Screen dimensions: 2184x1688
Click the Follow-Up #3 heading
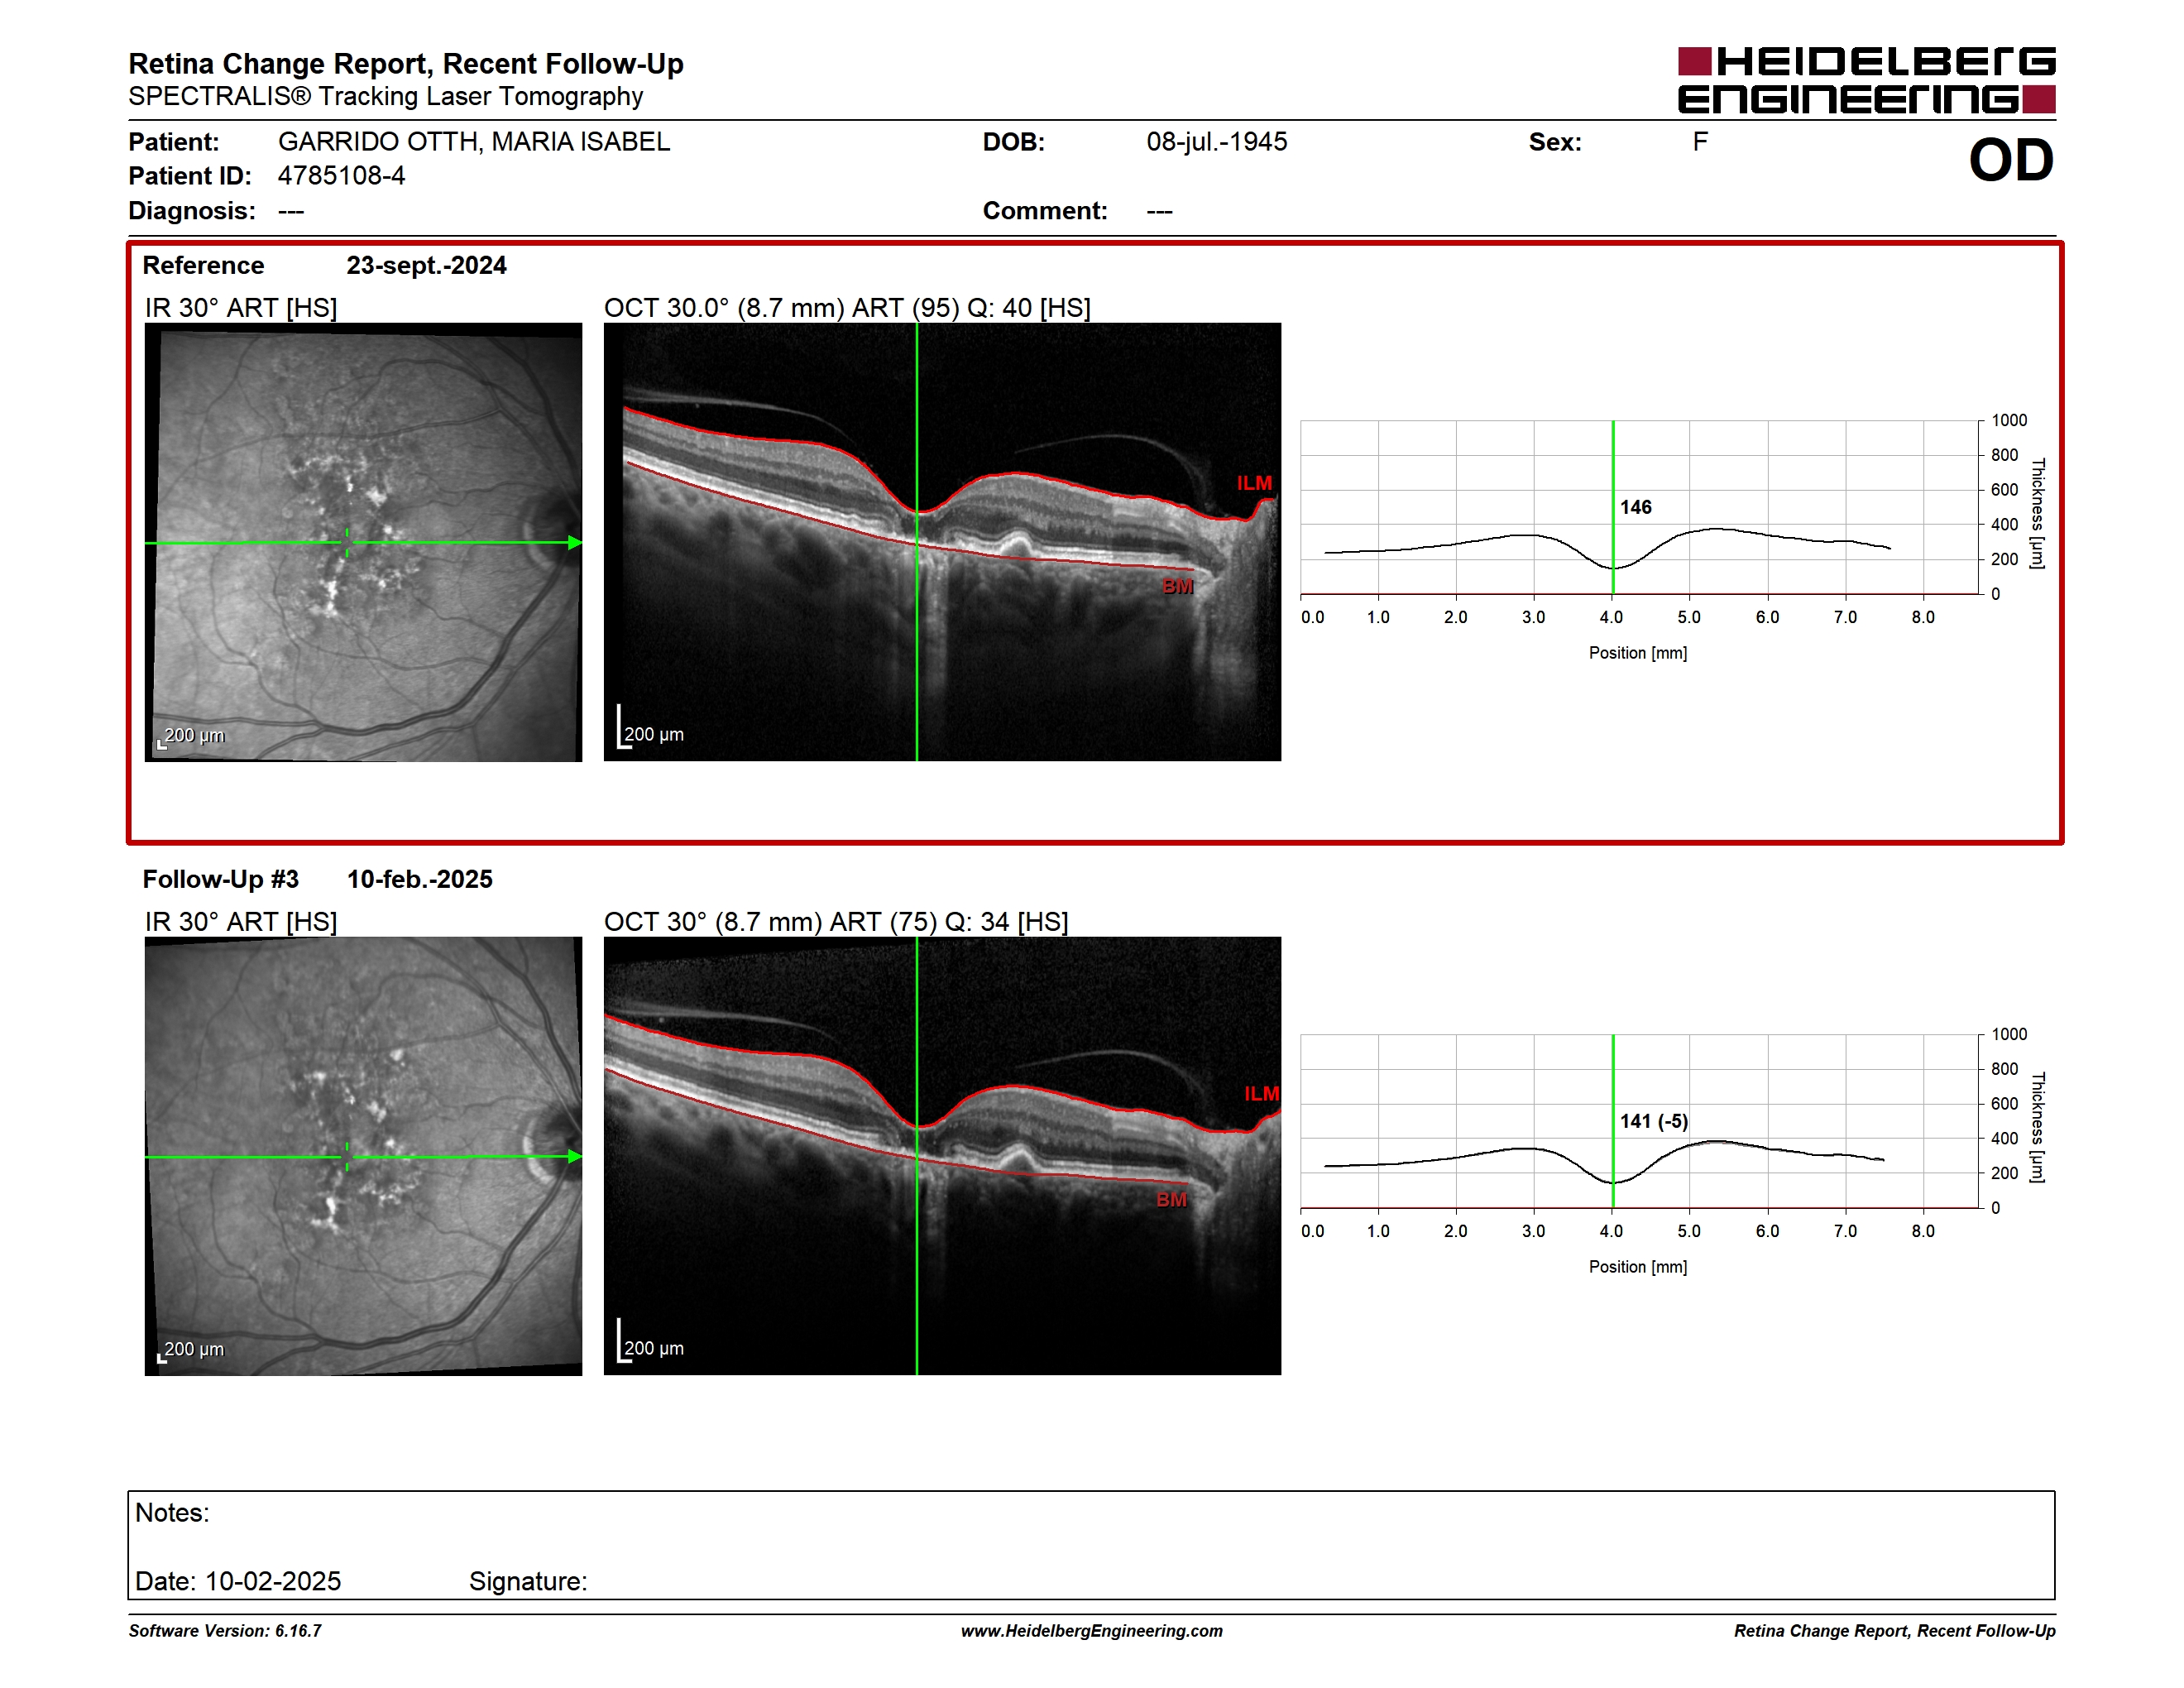[220, 880]
